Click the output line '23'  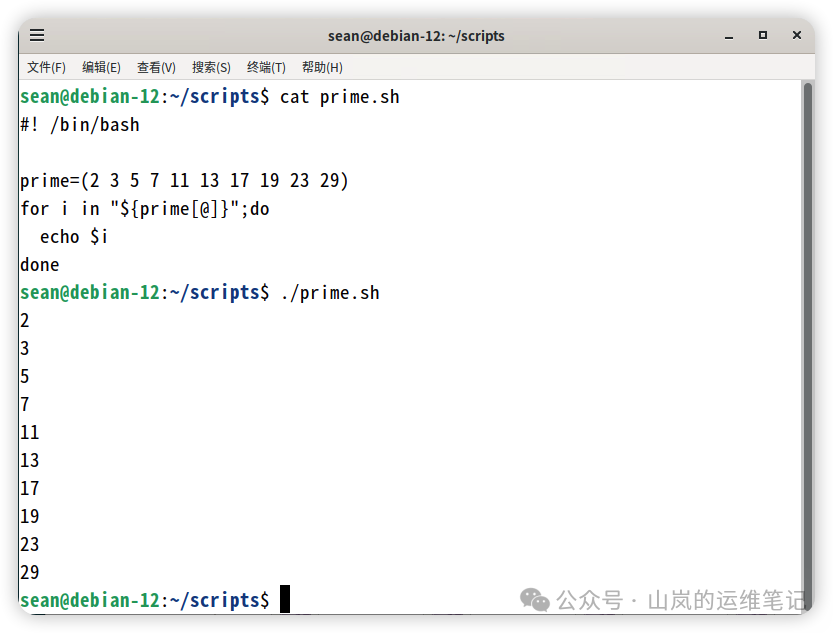pos(30,544)
